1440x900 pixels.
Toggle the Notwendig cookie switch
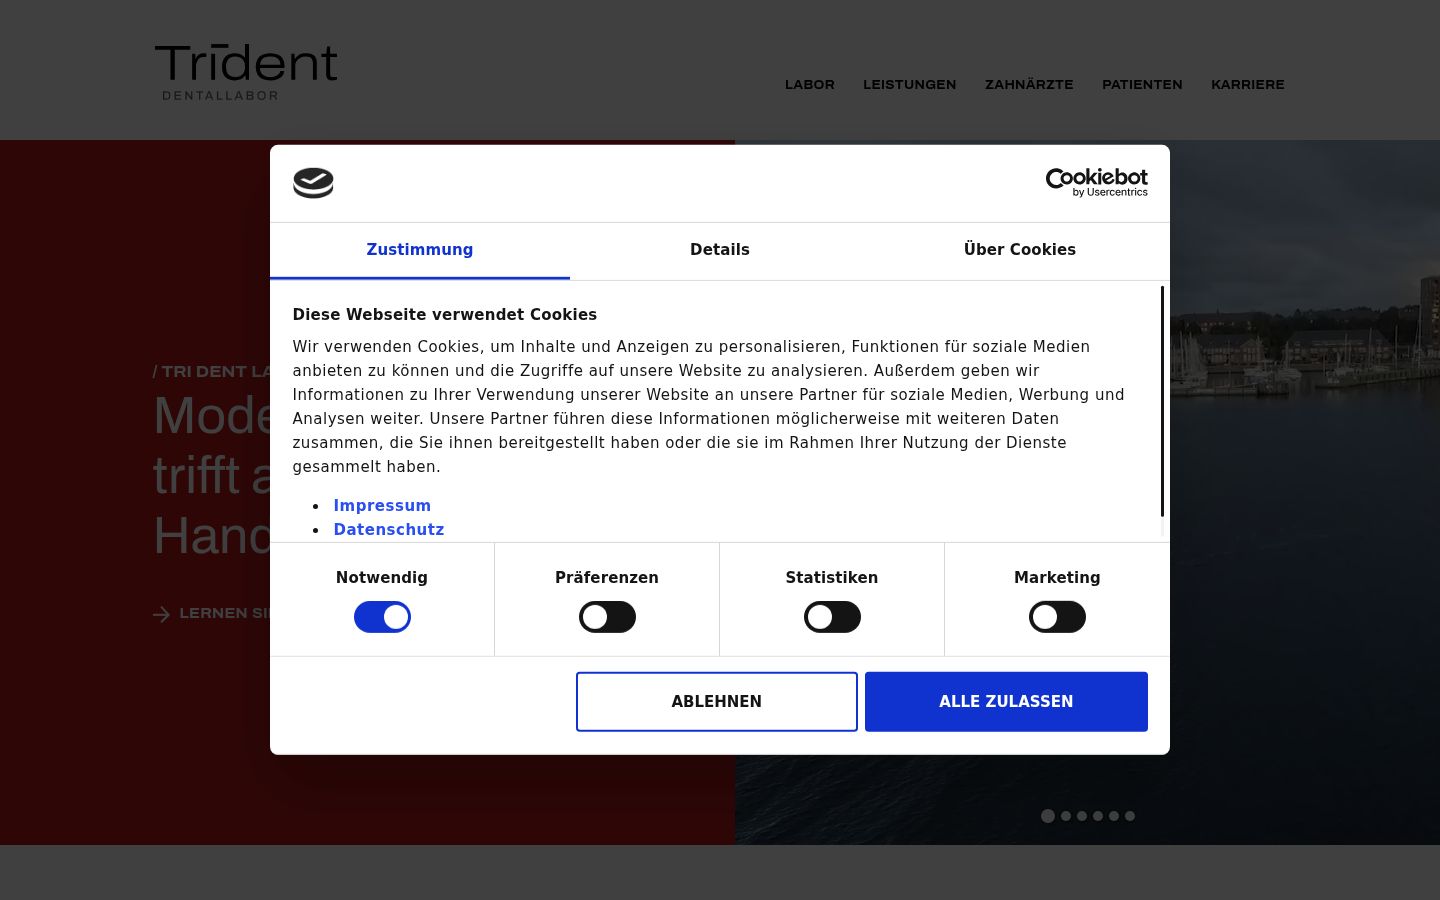click(382, 617)
